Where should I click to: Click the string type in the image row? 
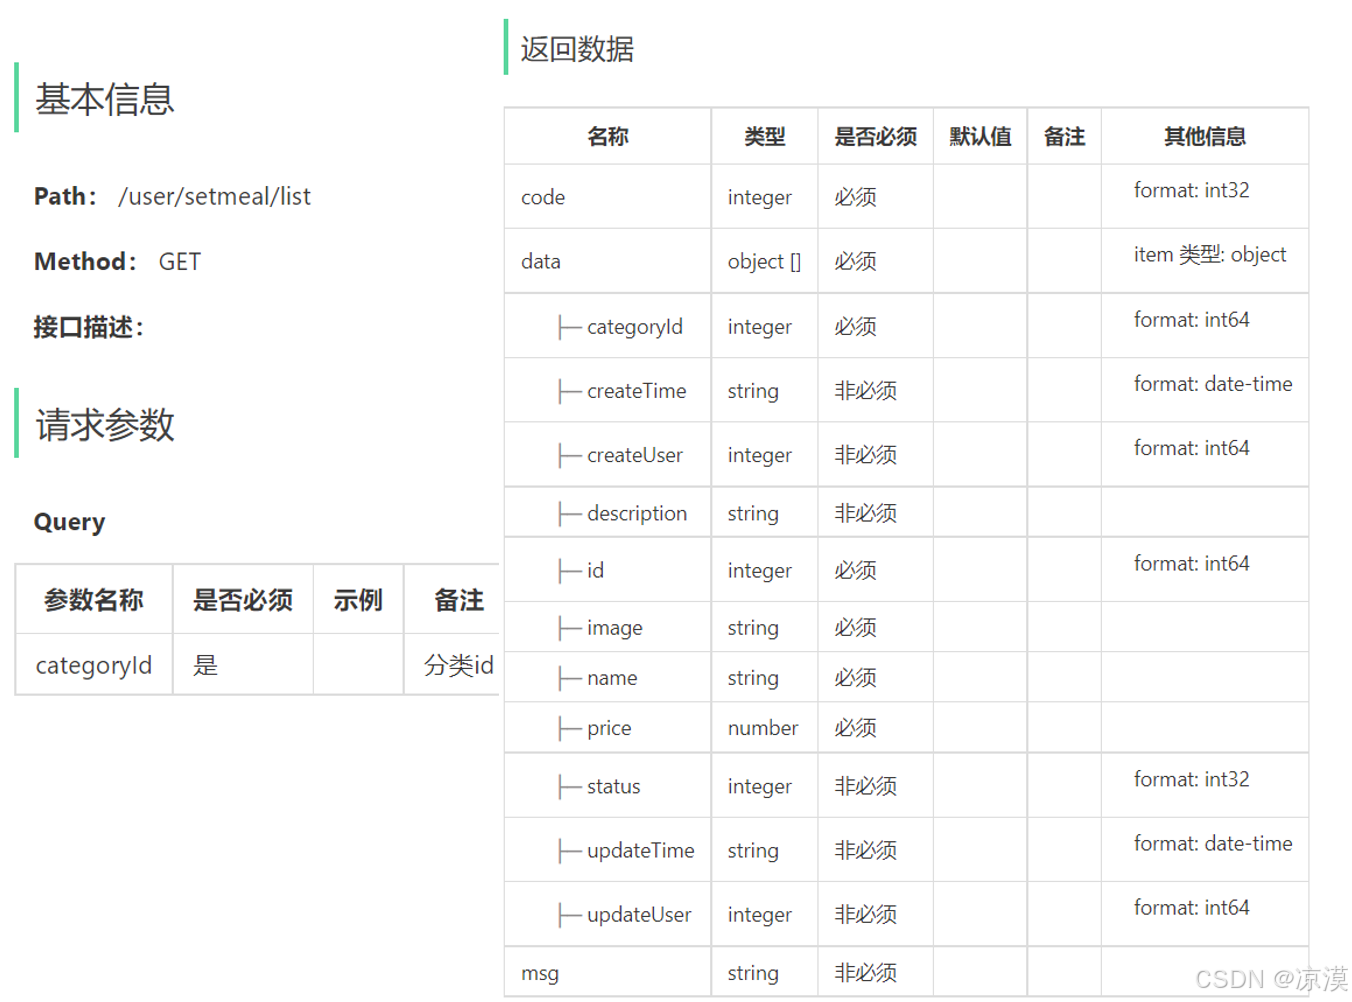click(753, 628)
